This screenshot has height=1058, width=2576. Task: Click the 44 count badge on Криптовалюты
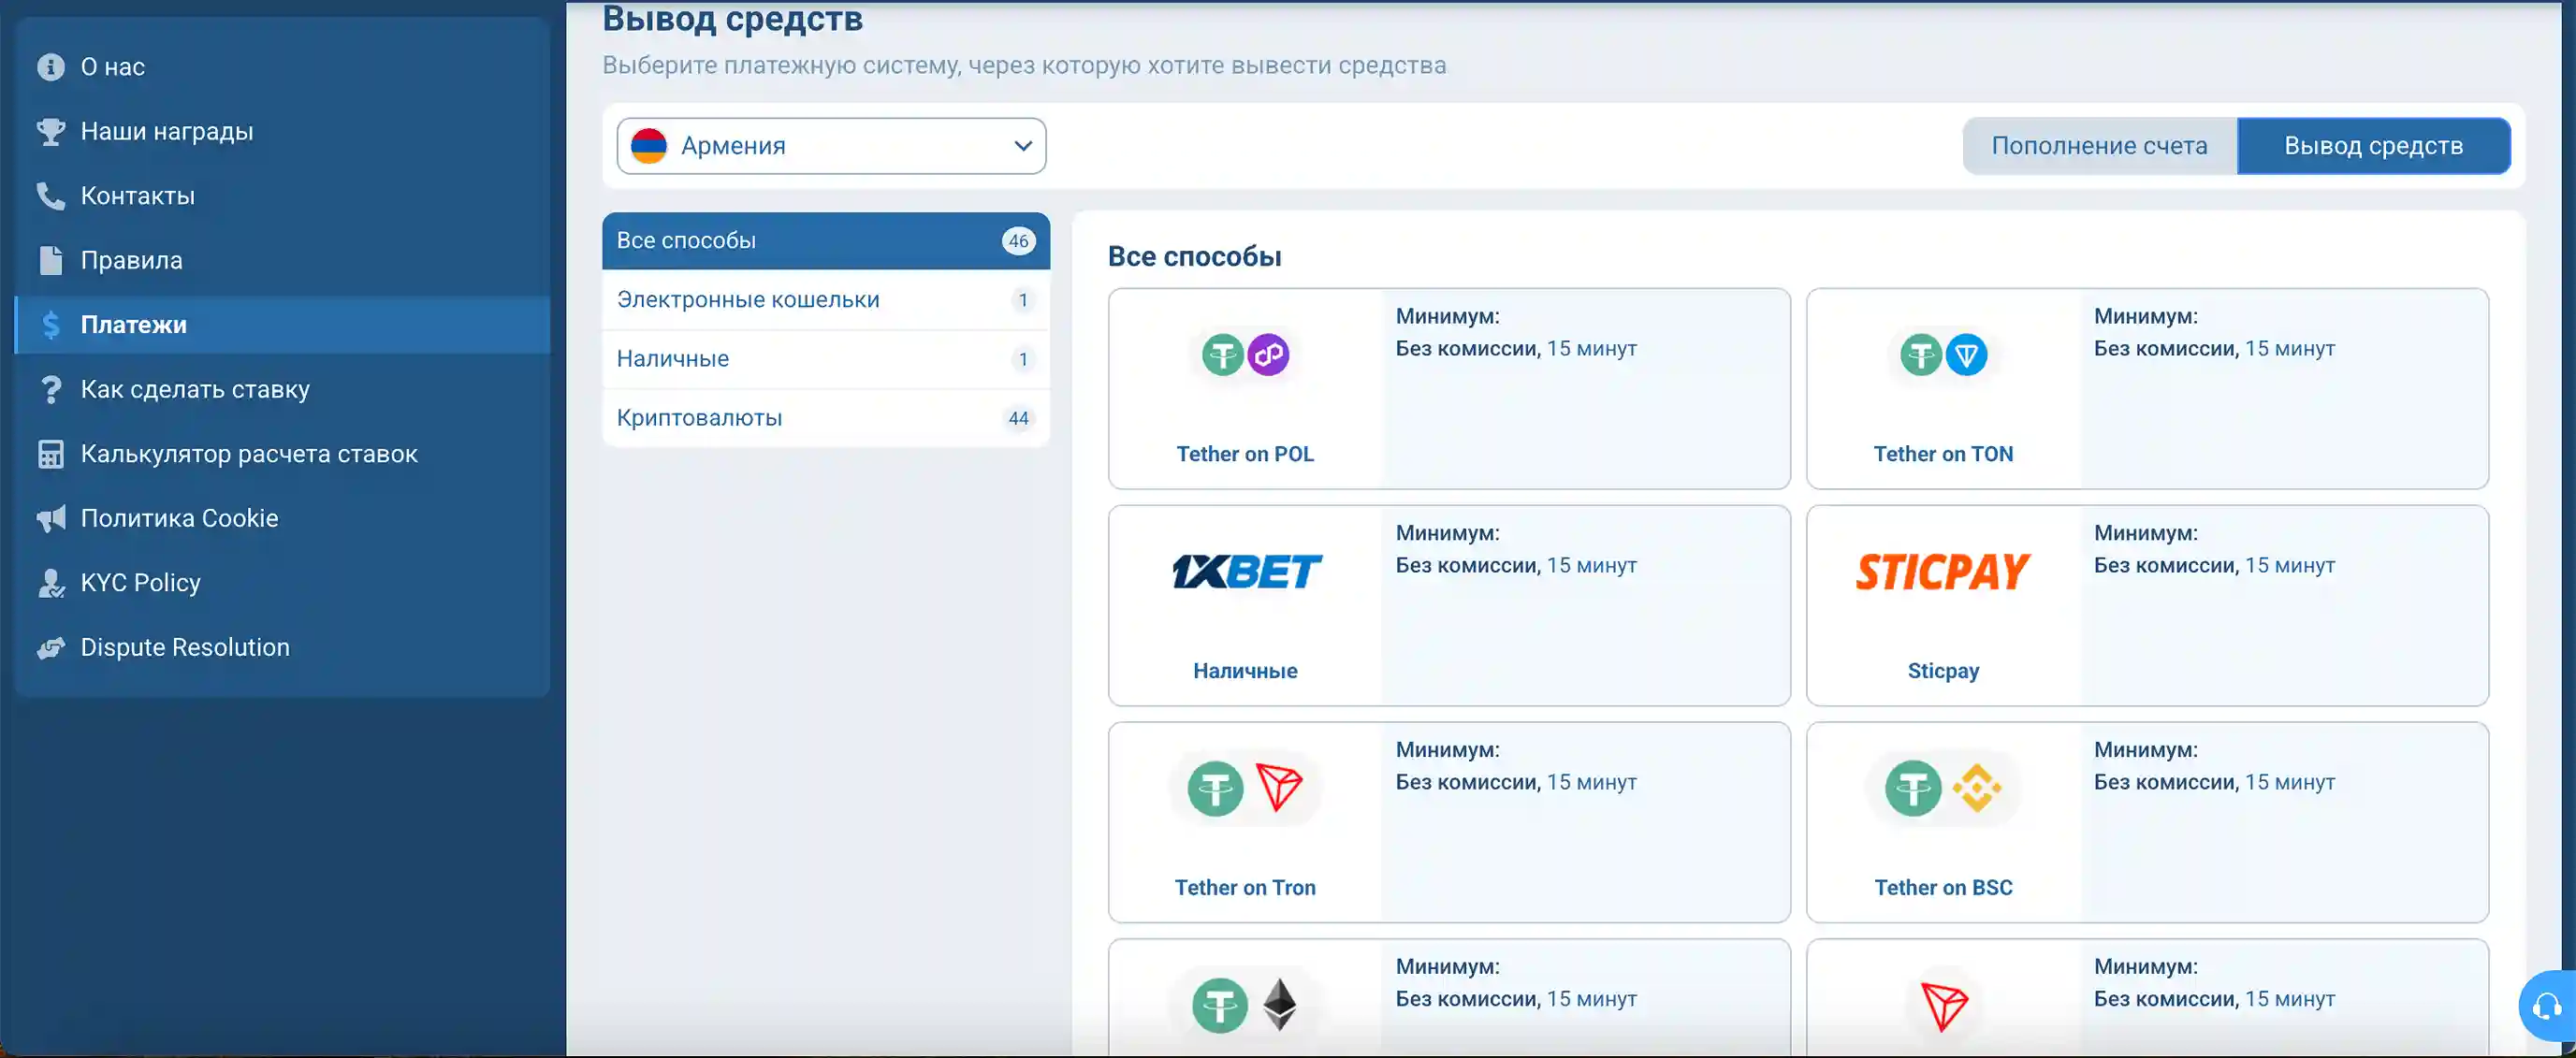1018,418
